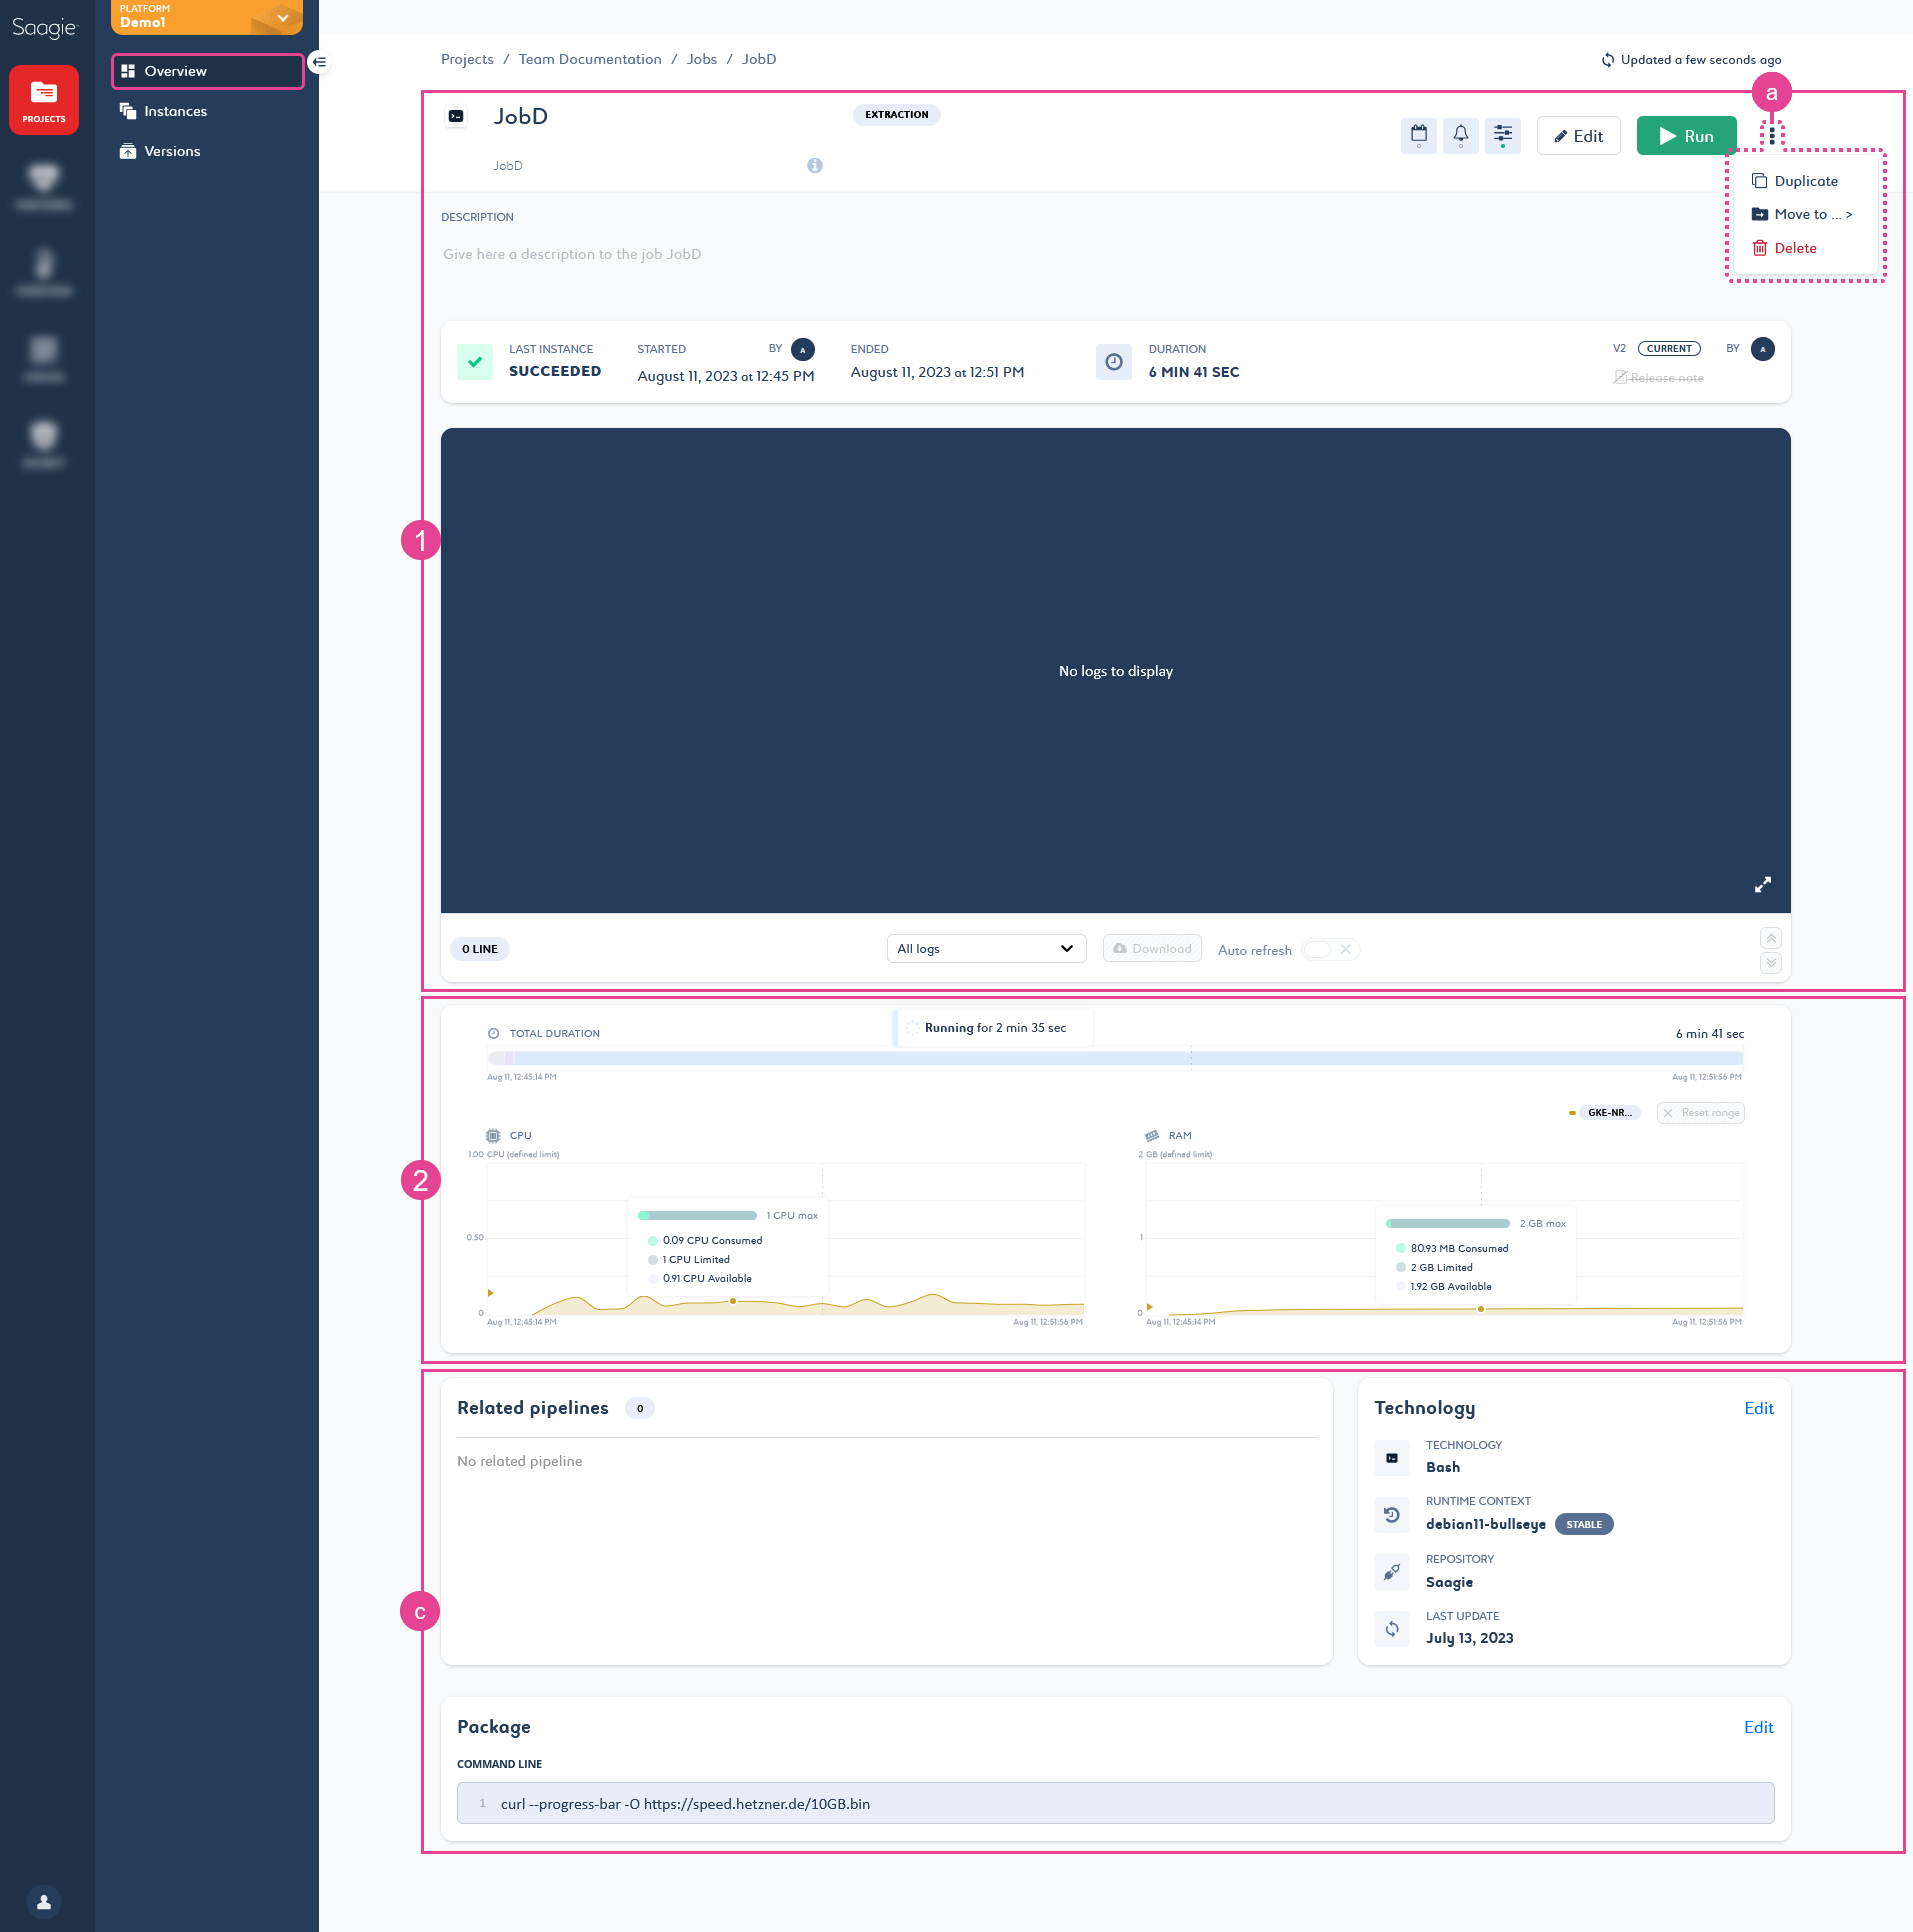The width and height of the screenshot is (1913, 1932).
Task: Click the Download logs button
Action: point(1152,949)
